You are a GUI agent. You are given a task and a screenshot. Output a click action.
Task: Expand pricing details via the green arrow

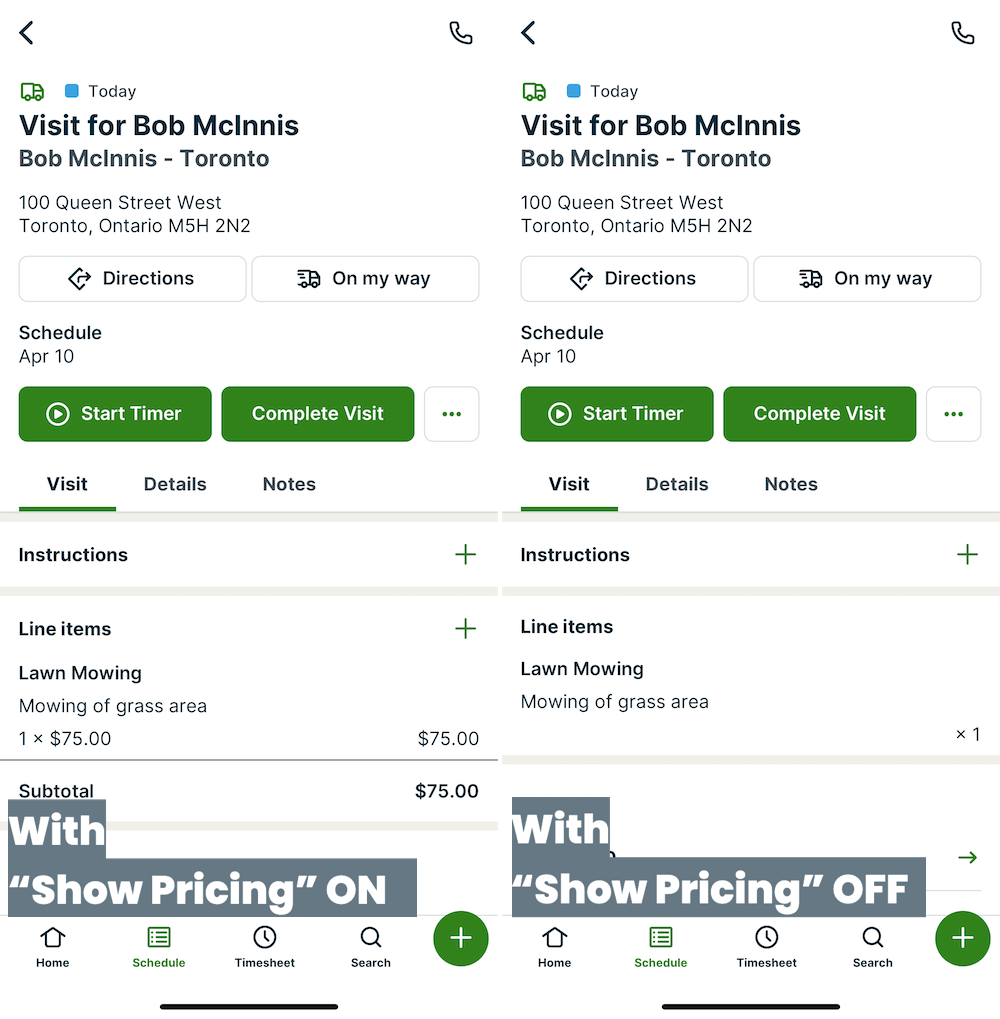(x=967, y=857)
